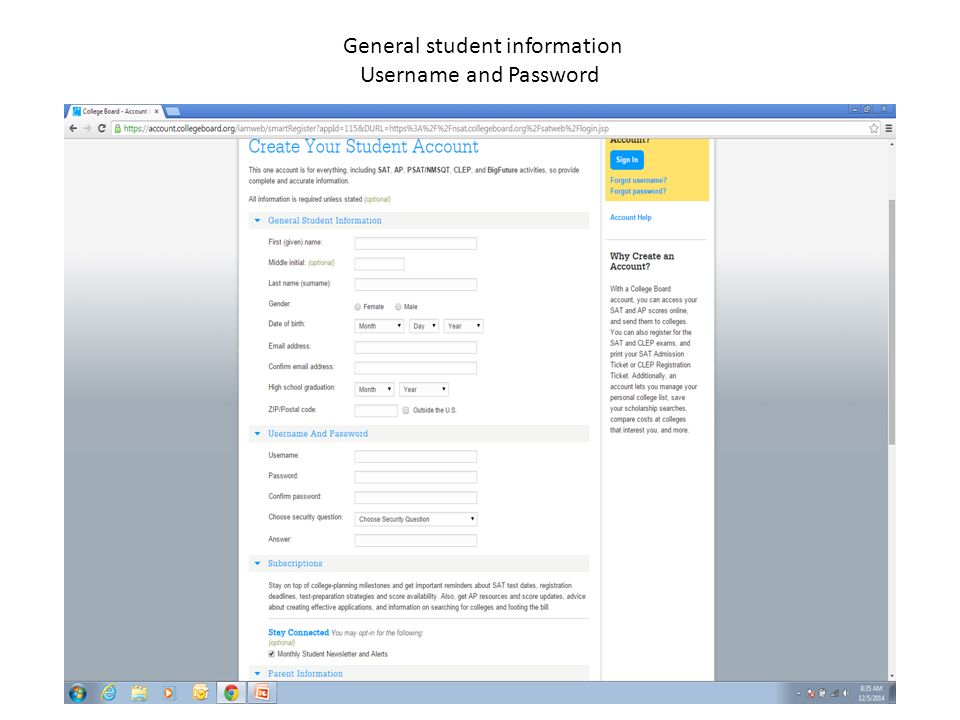Collapse the Subscriptions section

point(257,563)
